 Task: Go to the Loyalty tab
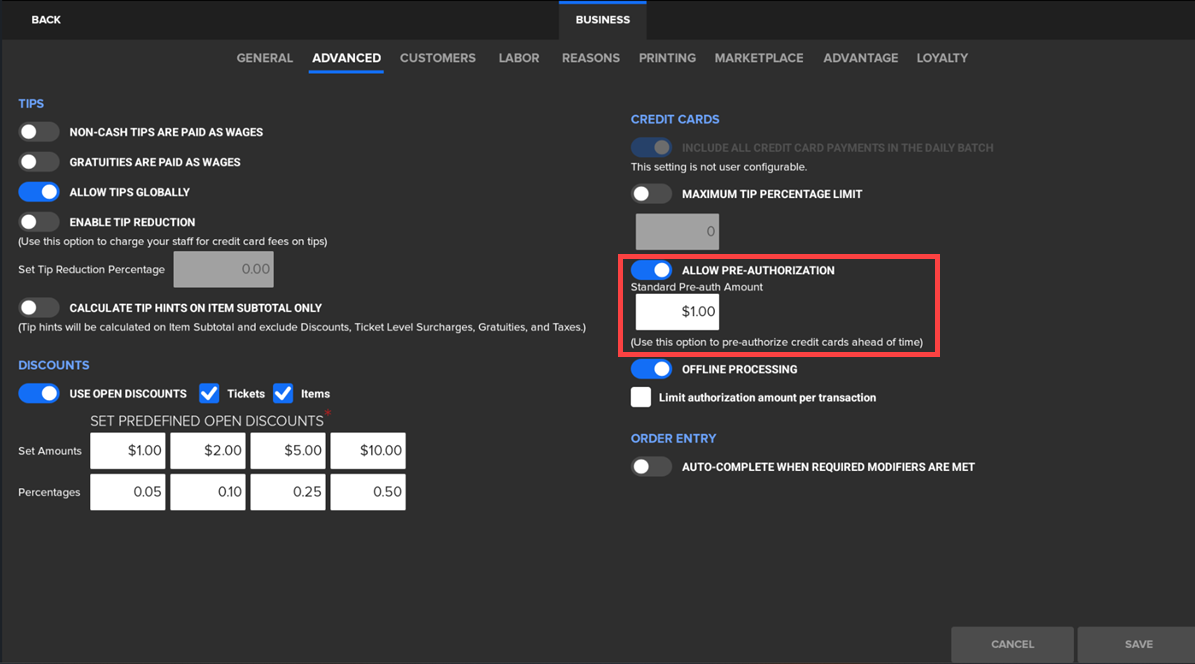pyautogui.click(x=942, y=58)
